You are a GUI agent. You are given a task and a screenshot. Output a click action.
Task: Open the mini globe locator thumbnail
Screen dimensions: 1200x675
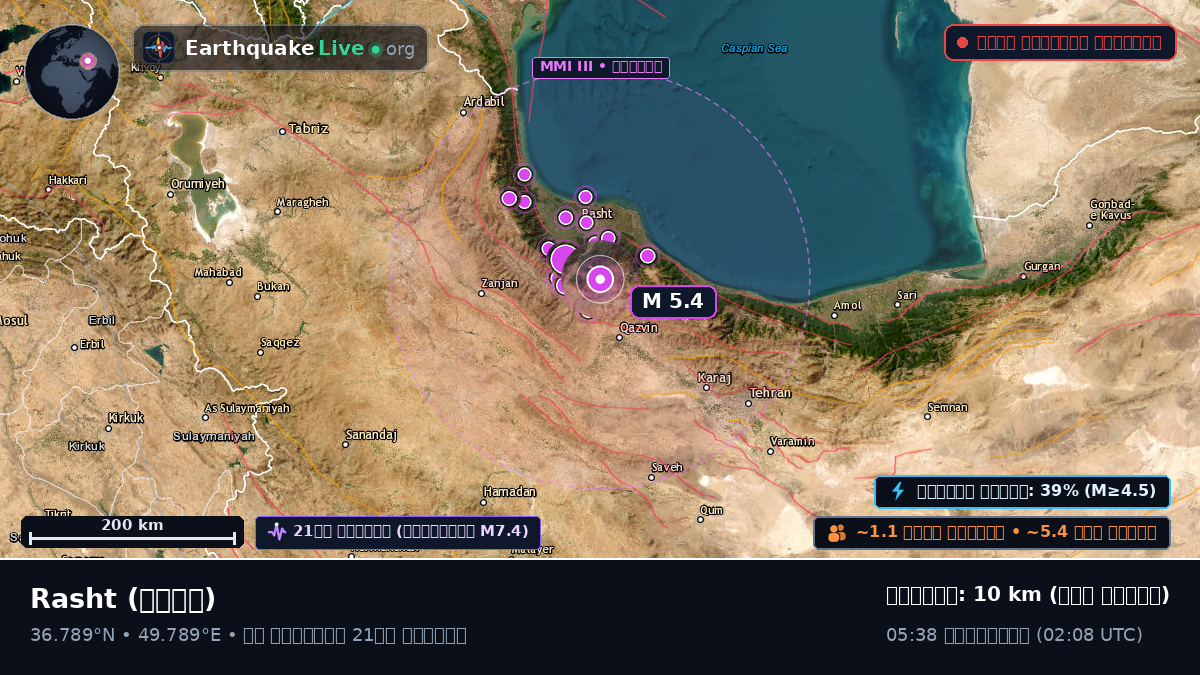72,72
